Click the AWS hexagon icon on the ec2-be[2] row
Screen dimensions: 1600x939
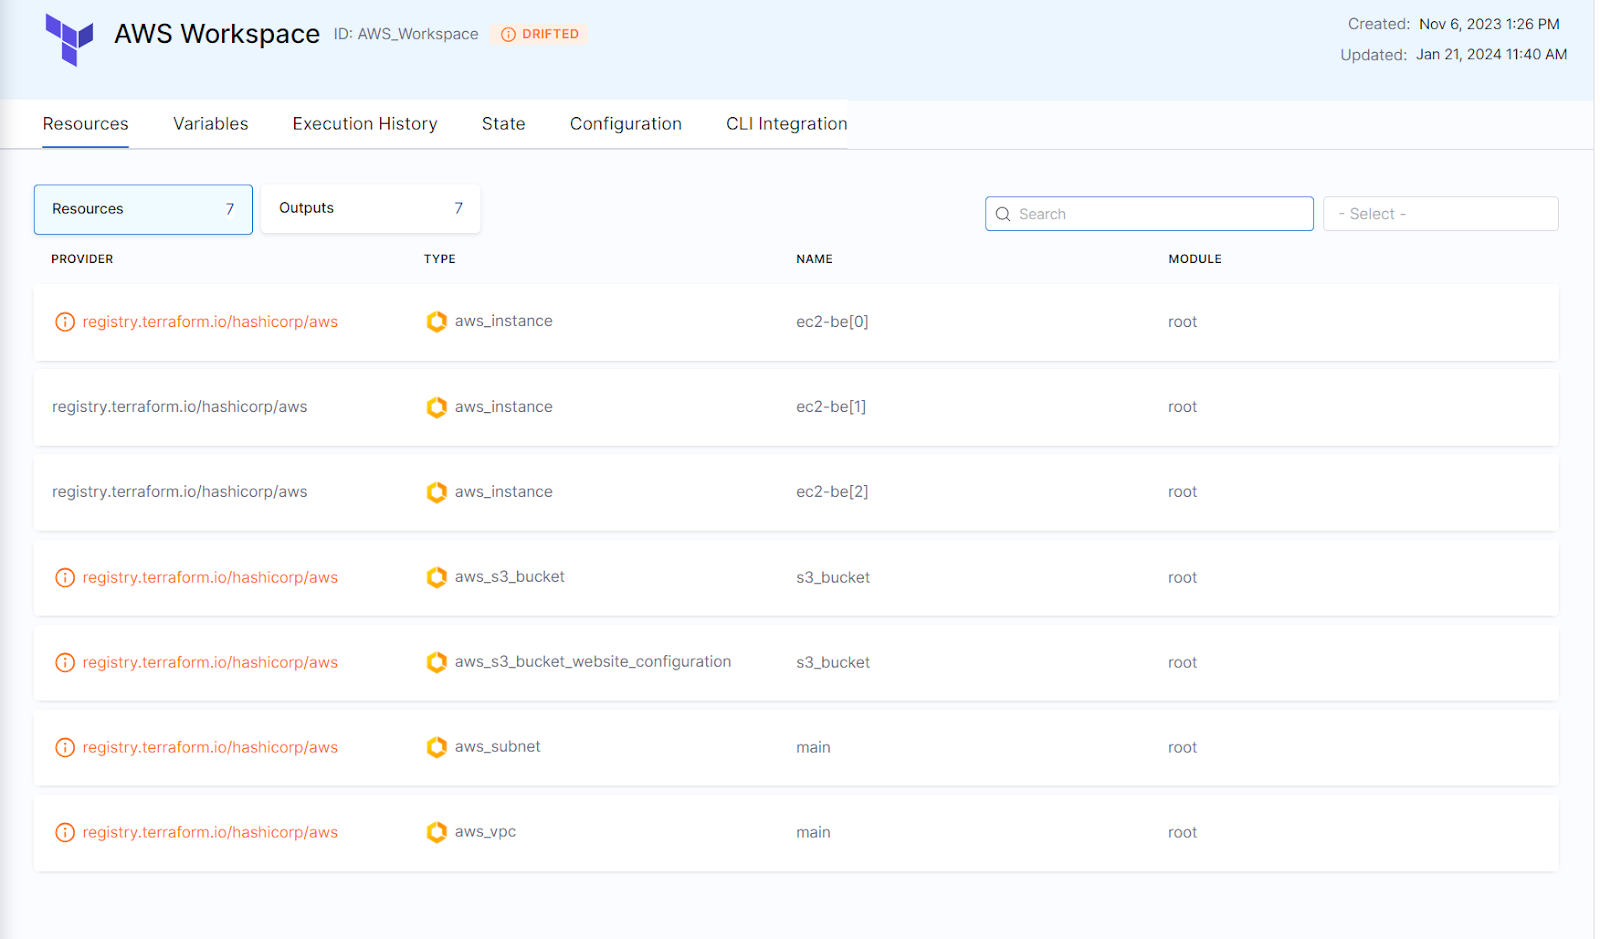(437, 492)
